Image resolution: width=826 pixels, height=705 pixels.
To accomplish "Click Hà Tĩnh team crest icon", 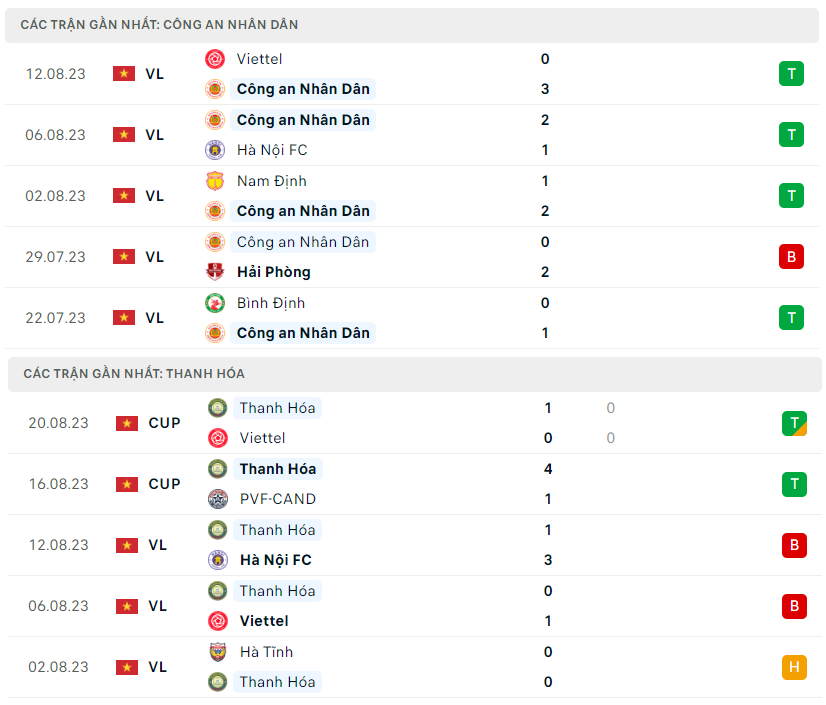I will coord(218,652).
